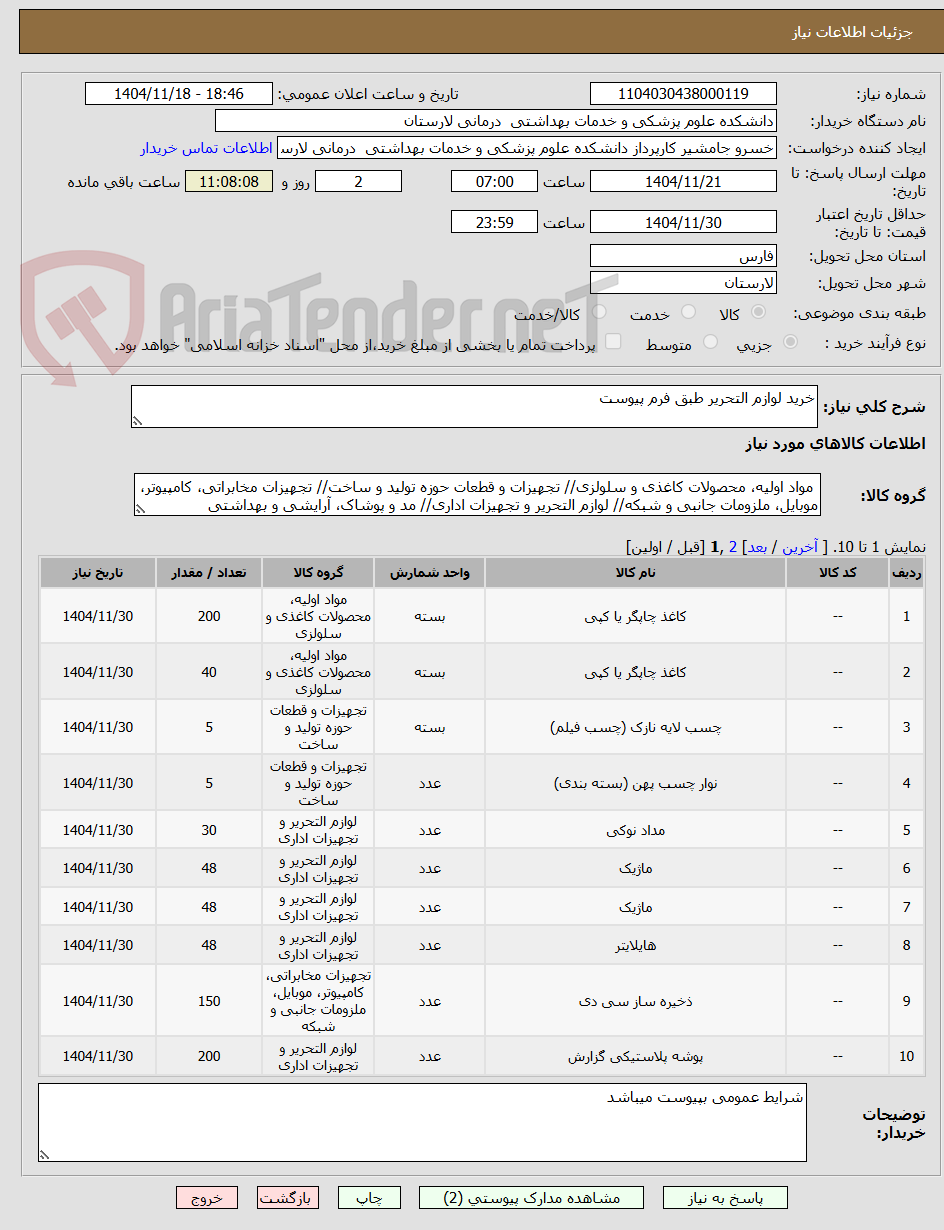Click the response deadline date 1404/11/21
944x1230 pixels.
point(683,181)
